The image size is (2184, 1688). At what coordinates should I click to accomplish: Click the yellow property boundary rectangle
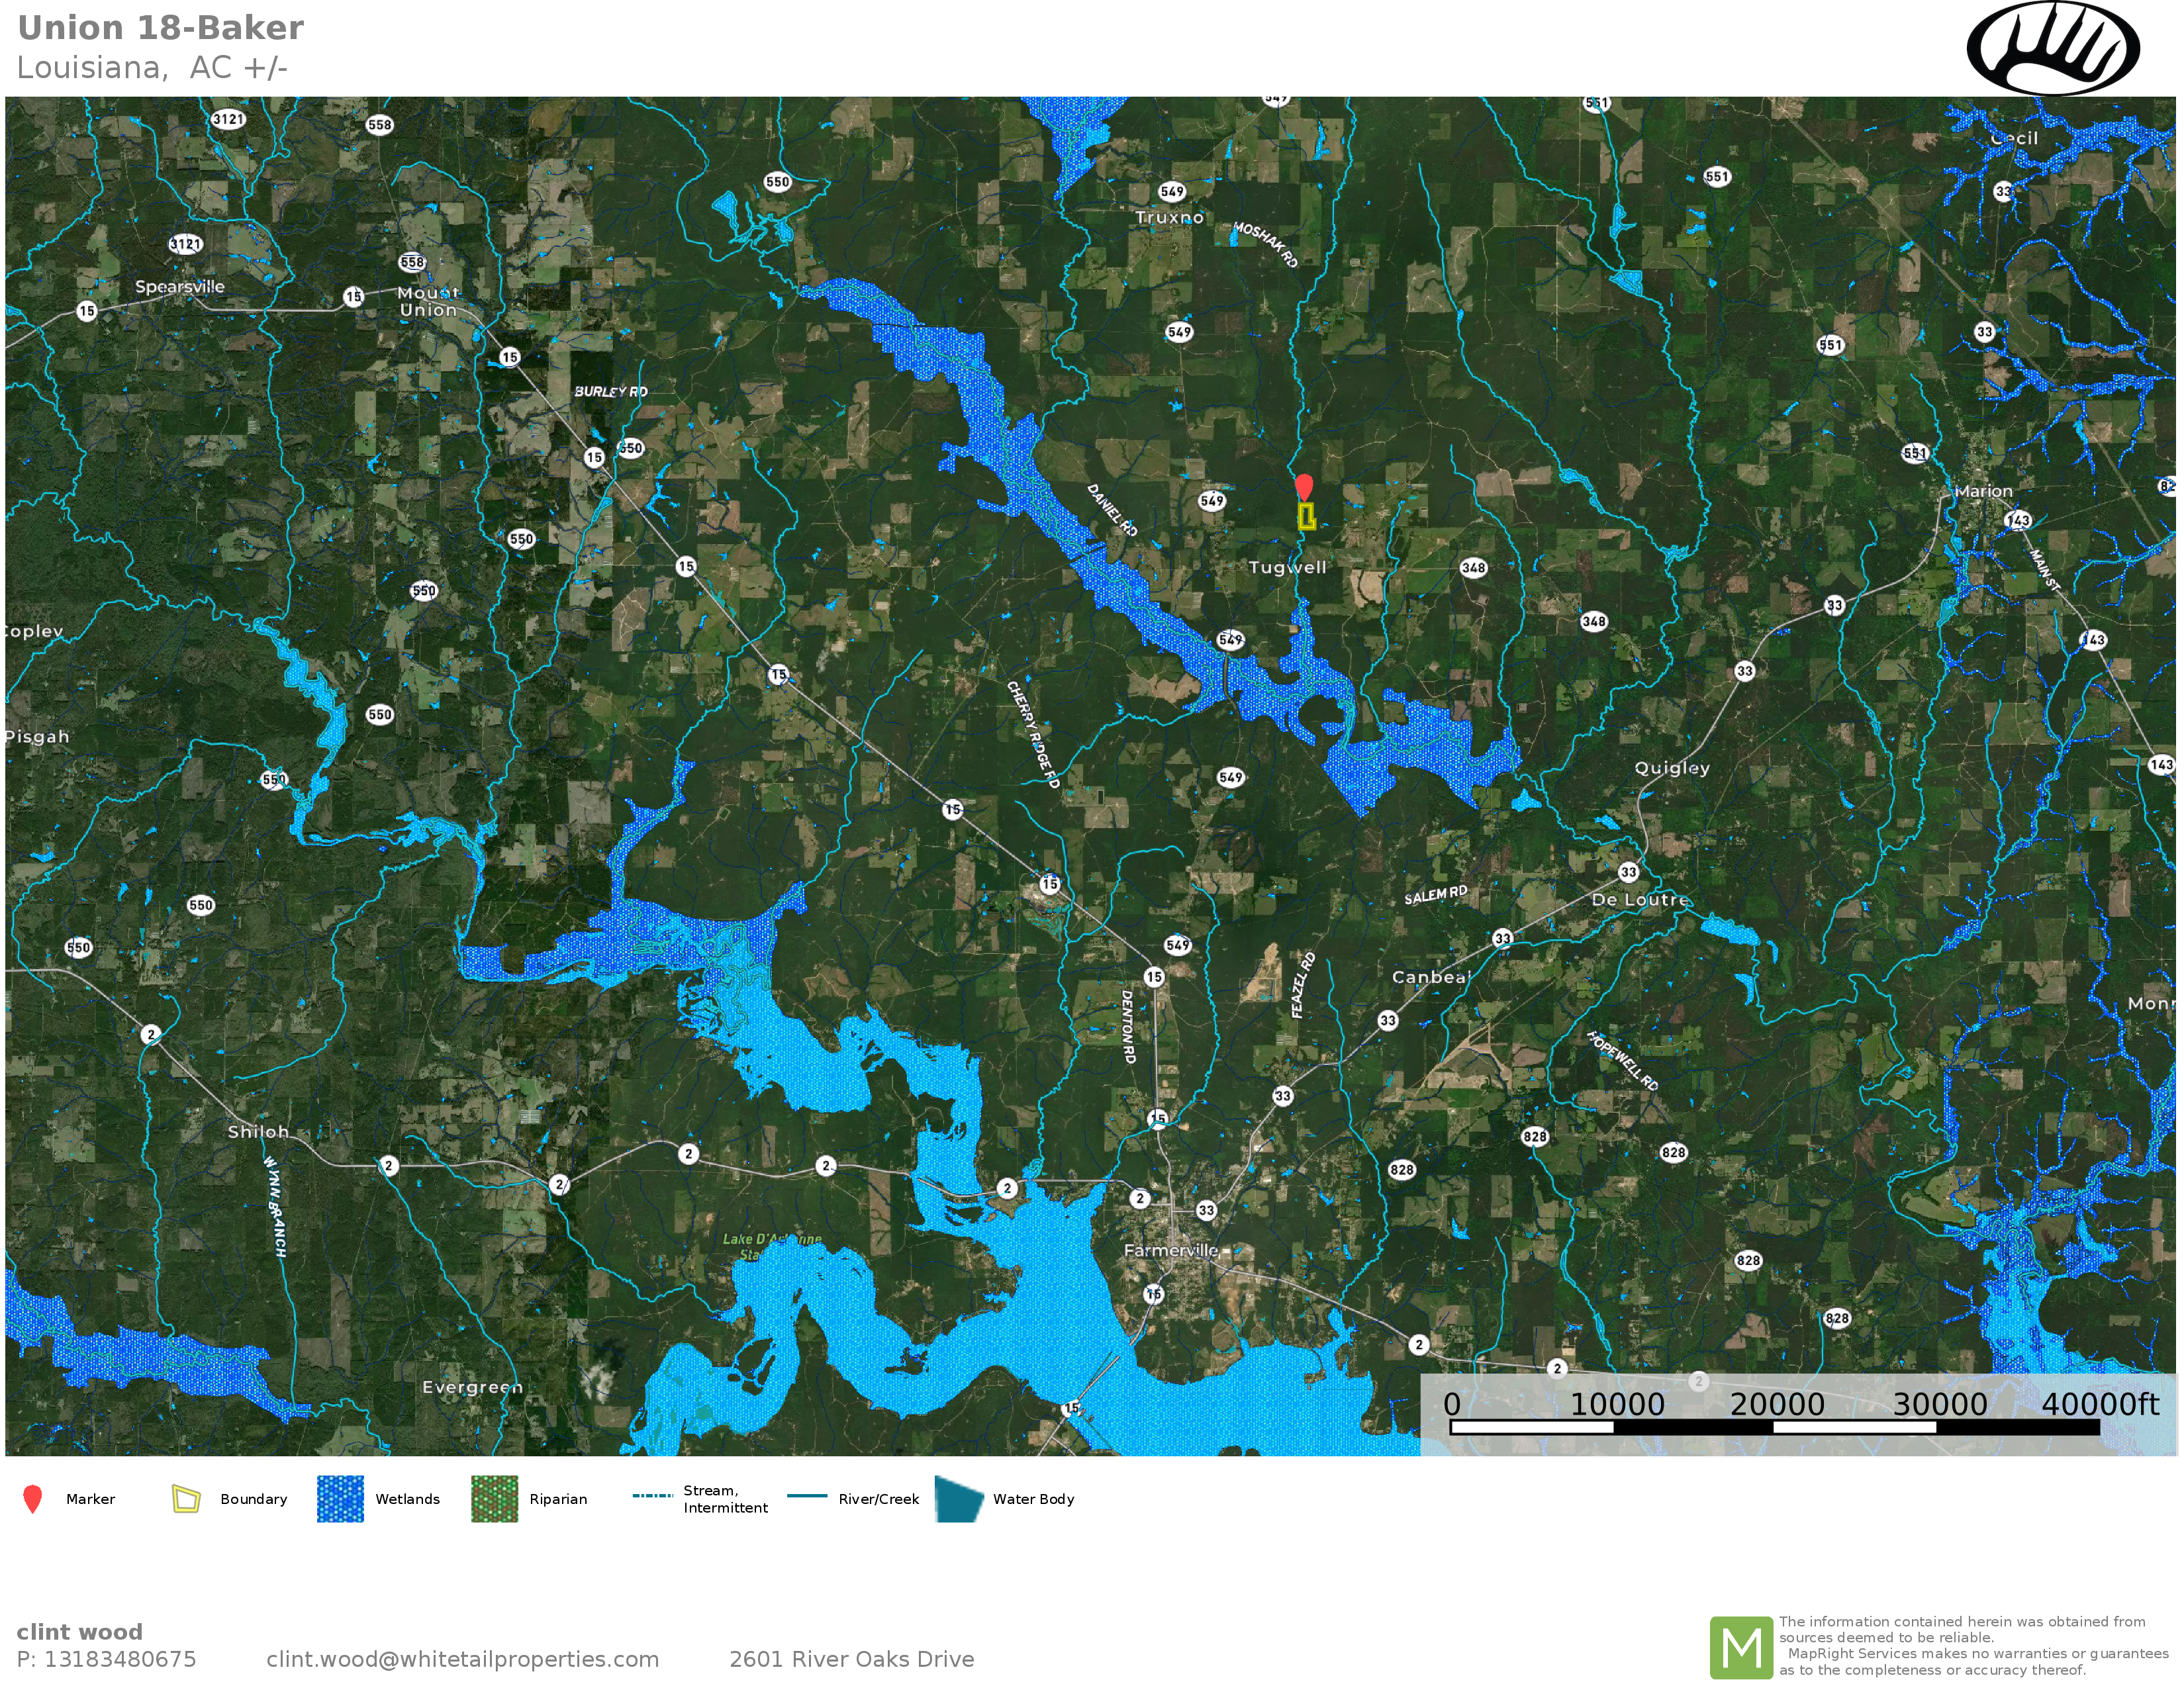tap(1306, 516)
